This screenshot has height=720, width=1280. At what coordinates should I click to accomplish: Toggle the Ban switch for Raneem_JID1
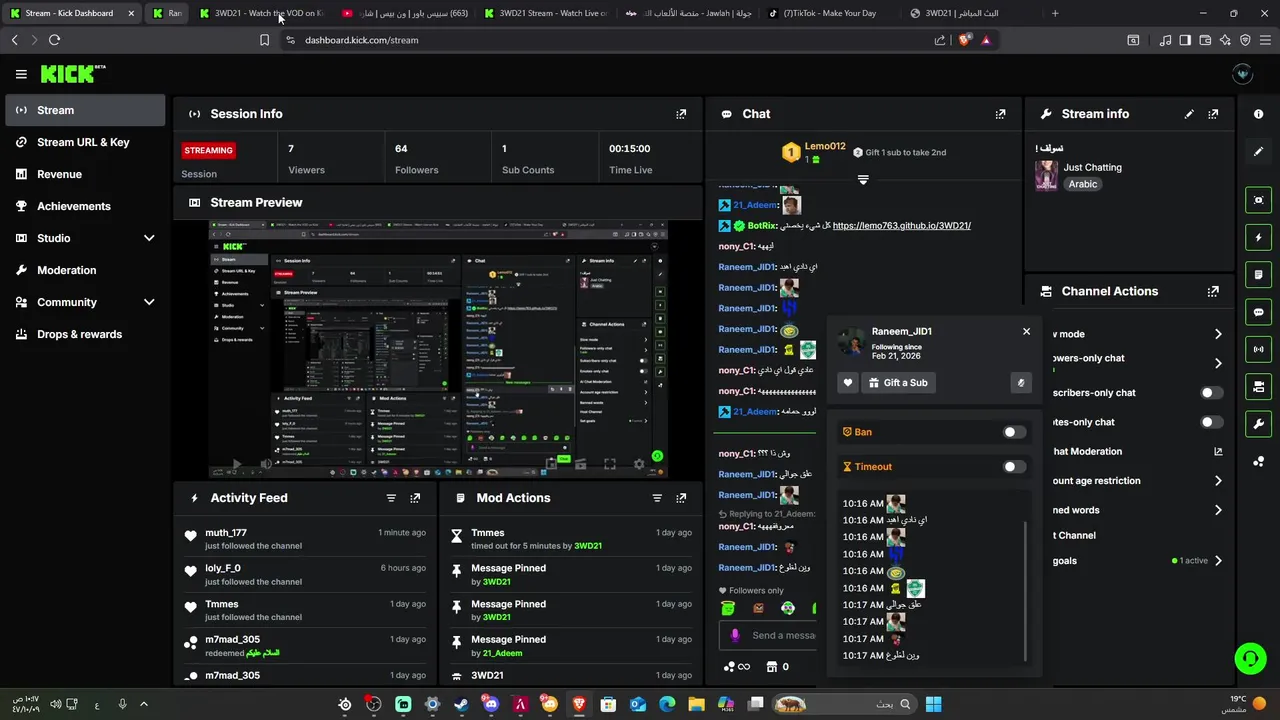point(1014,432)
